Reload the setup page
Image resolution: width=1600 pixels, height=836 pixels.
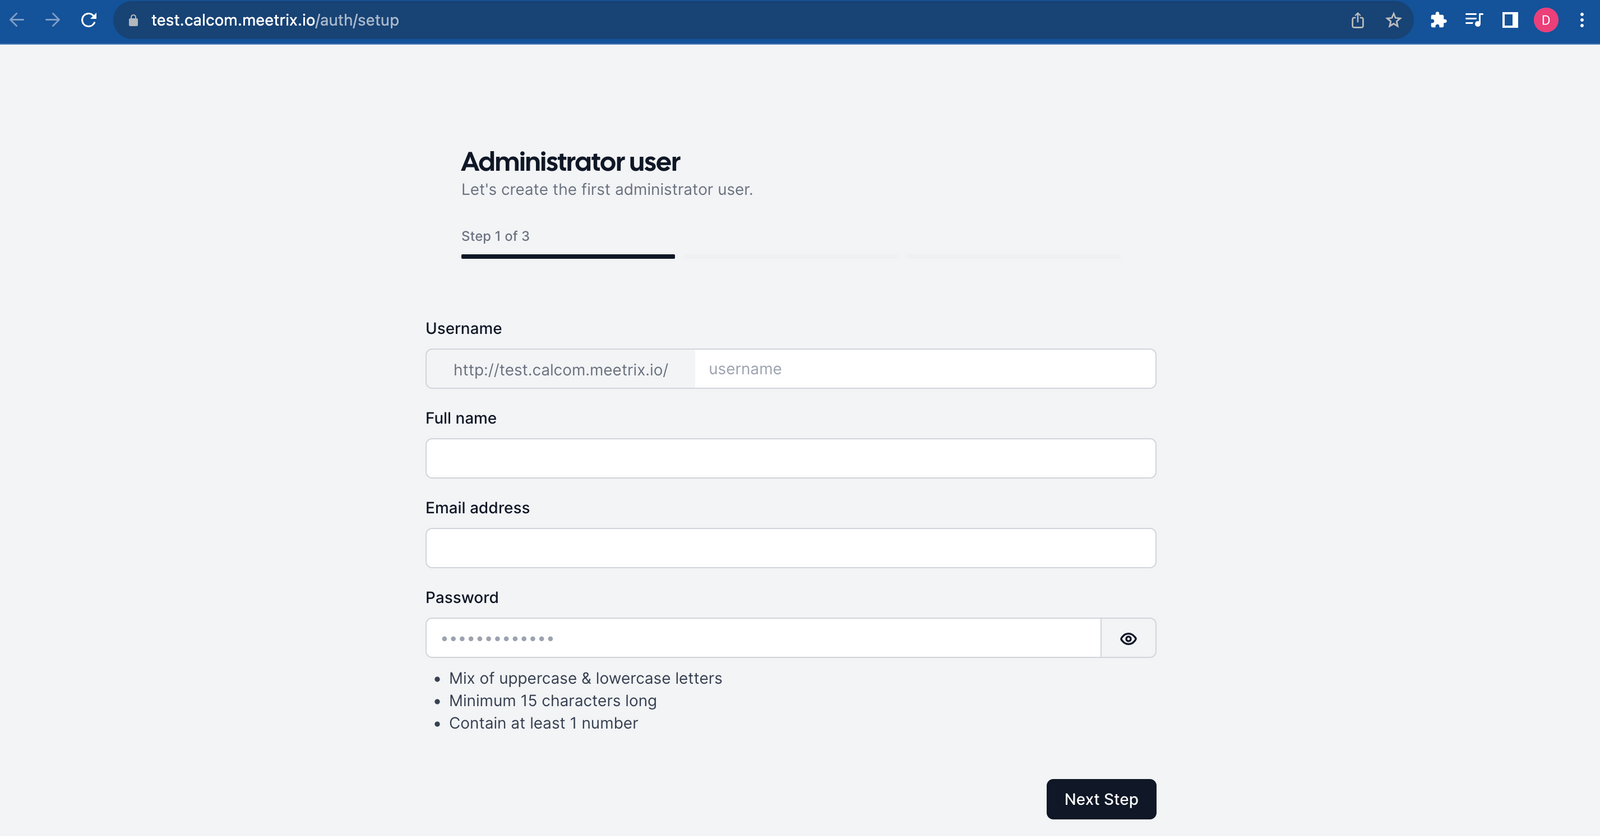pos(89,20)
